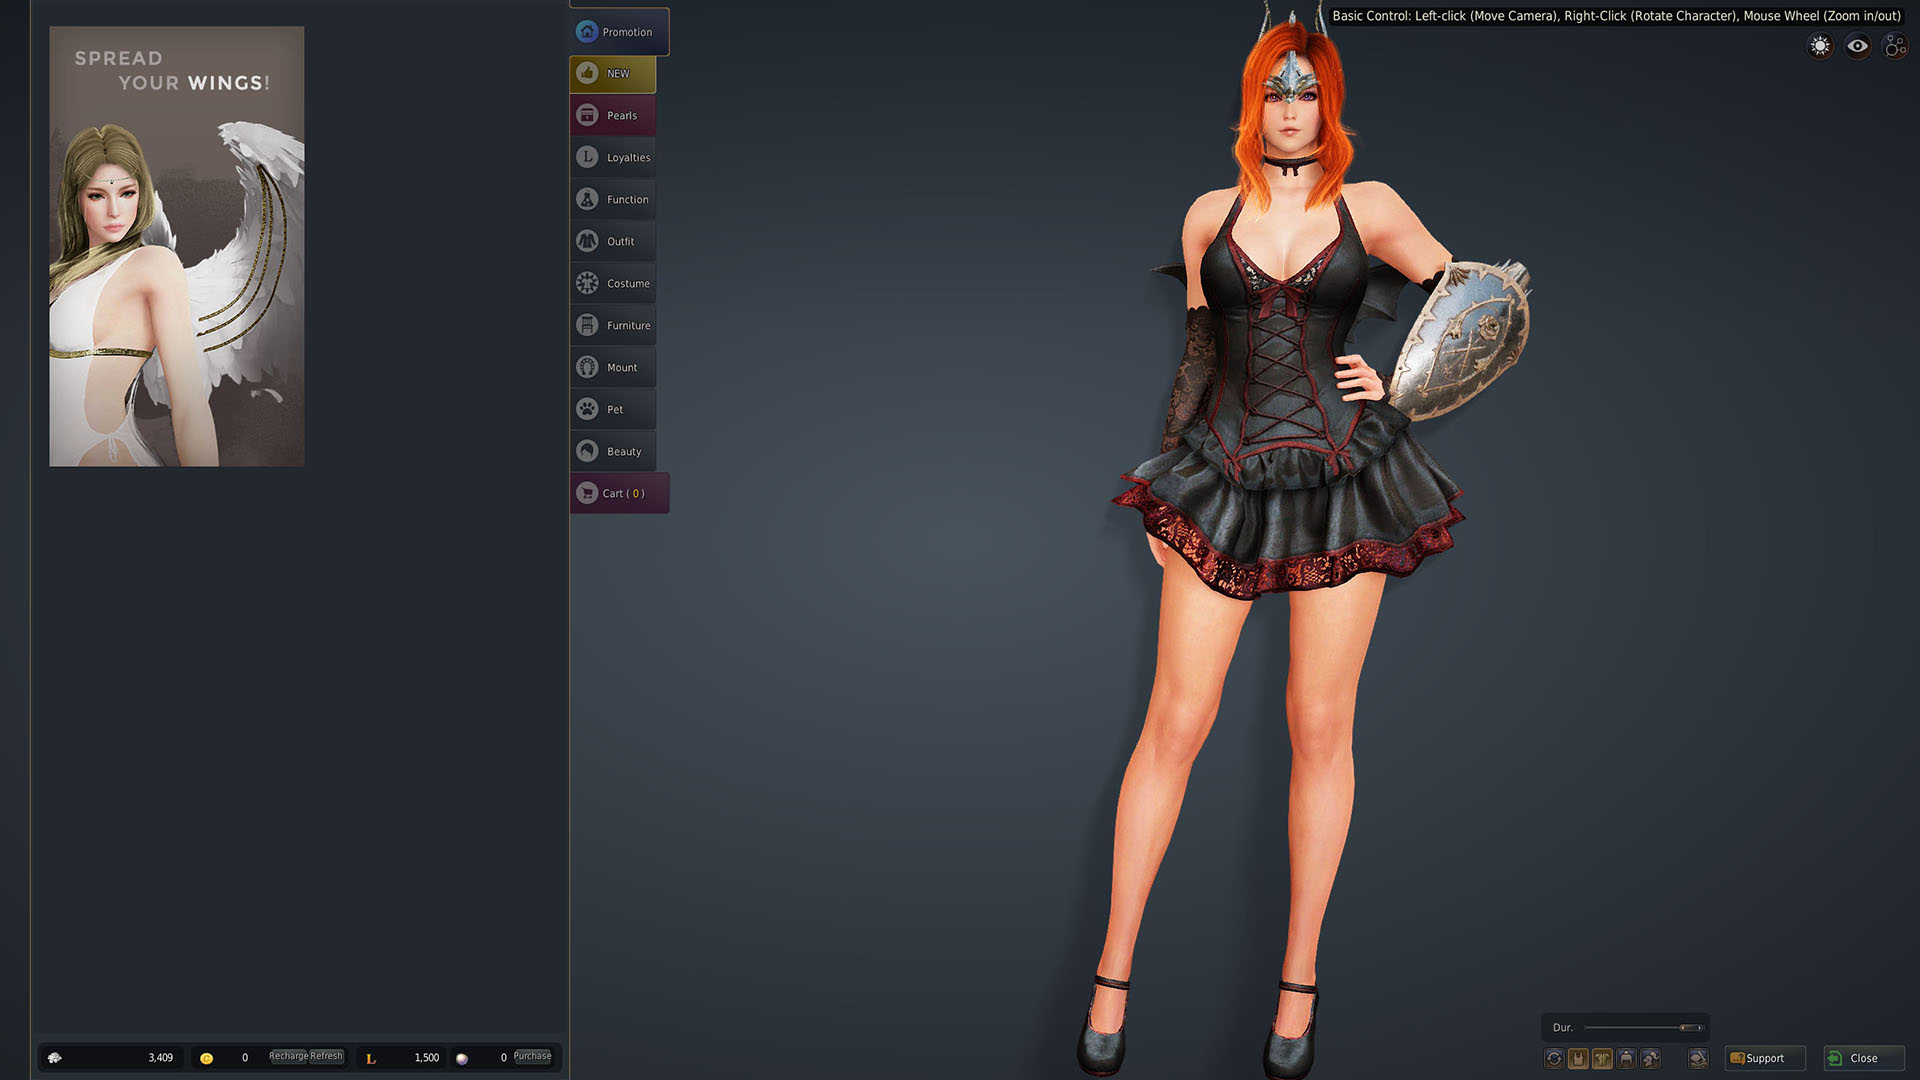Select the NEW category tab
This screenshot has width=1920, height=1080.
[612, 74]
